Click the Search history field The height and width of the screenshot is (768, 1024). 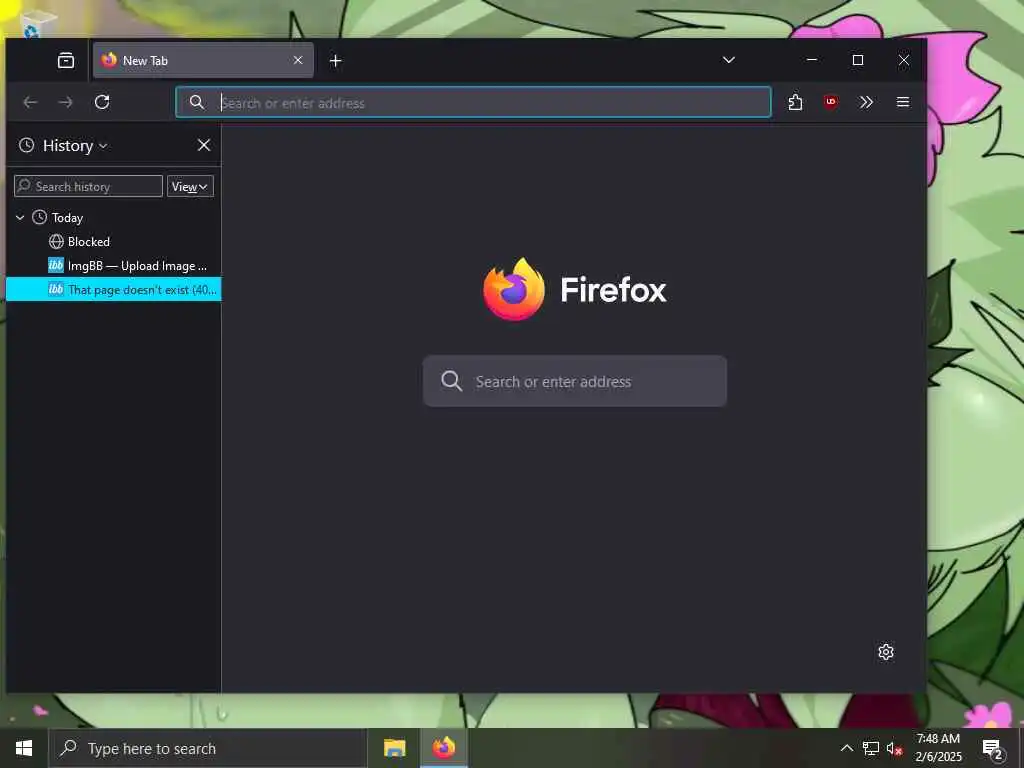(x=88, y=186)
